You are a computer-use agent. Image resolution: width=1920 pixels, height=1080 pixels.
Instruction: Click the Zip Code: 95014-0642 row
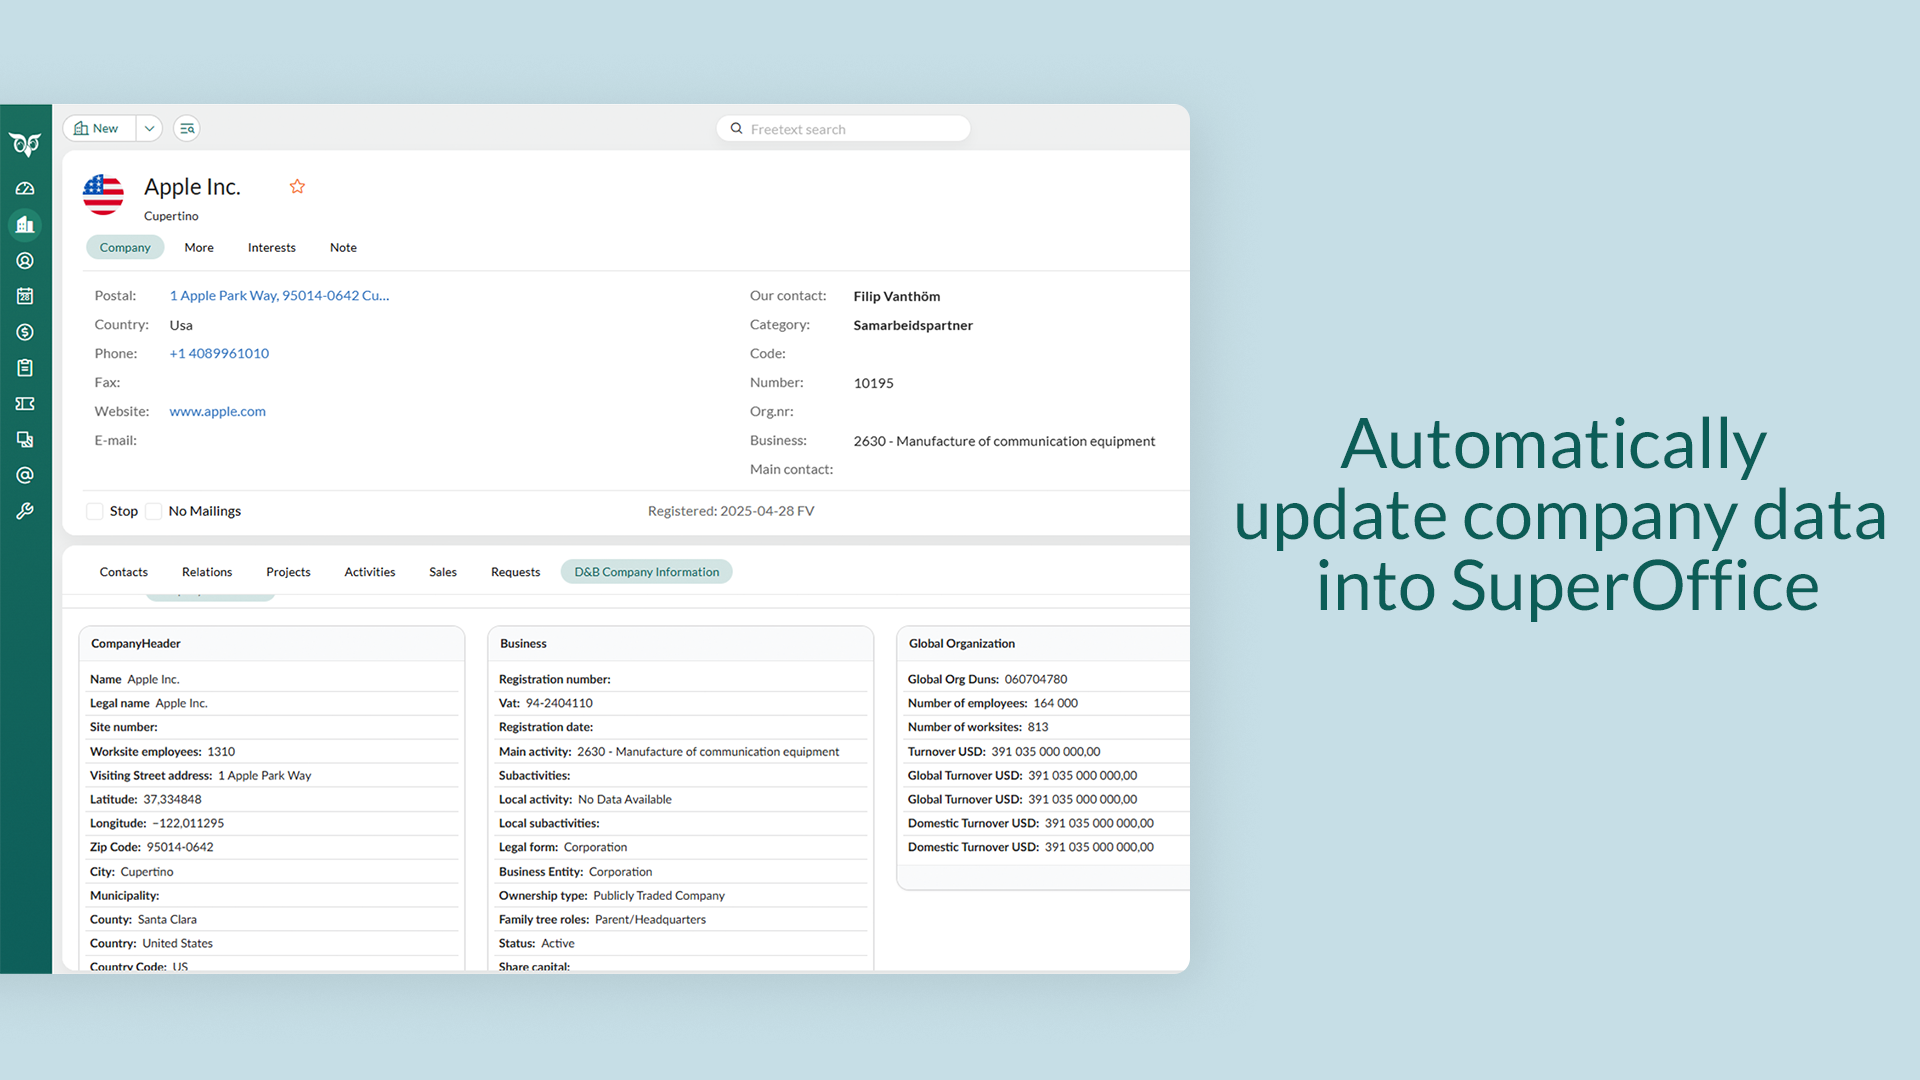(272, 847)
